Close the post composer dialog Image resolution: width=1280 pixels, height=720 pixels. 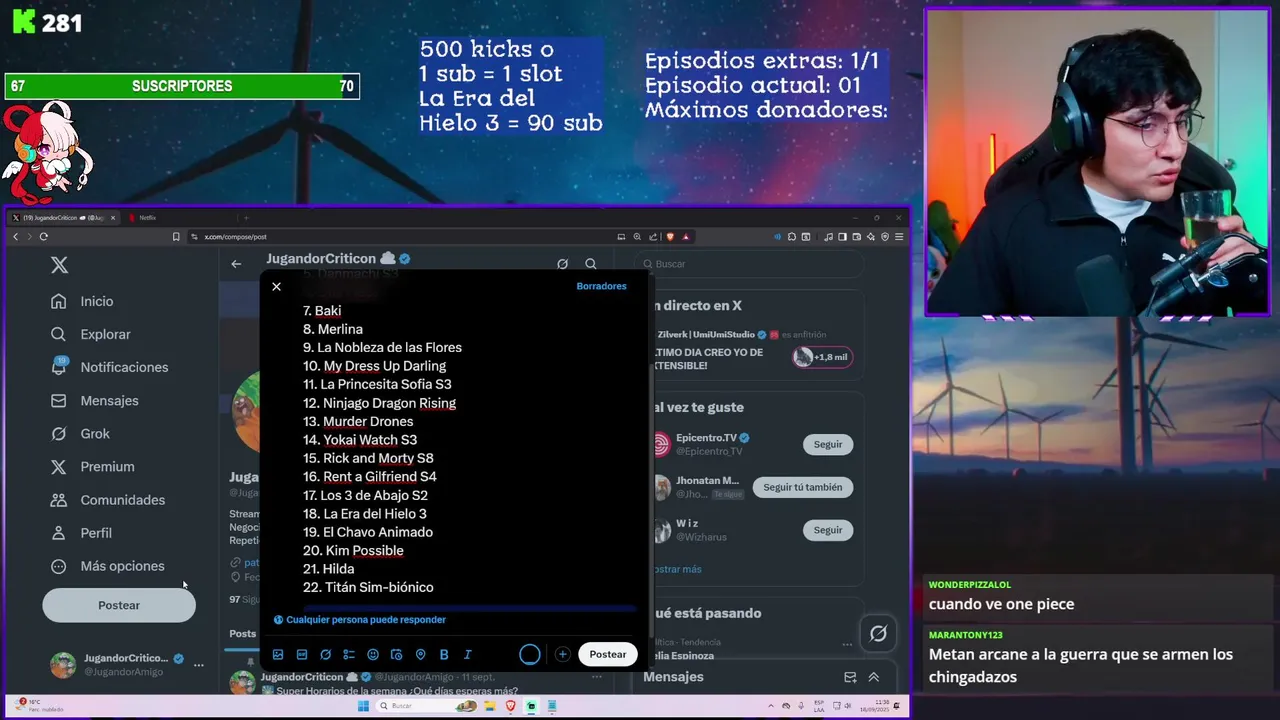277,287
